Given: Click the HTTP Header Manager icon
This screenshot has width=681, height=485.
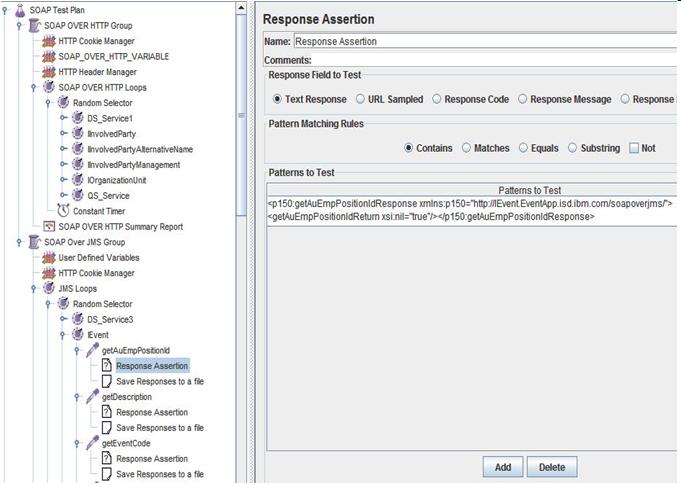Looking at the screenshot, I should point(49,72).
